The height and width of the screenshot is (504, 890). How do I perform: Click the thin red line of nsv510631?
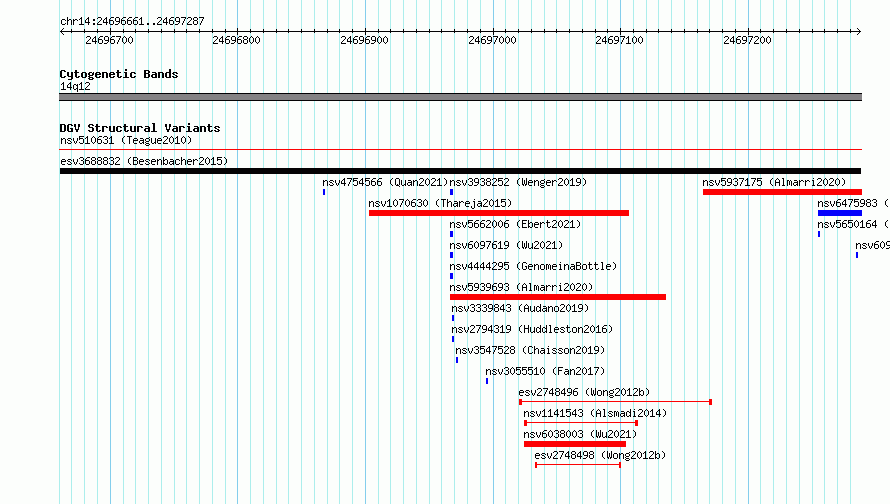[x=460, y=150]
